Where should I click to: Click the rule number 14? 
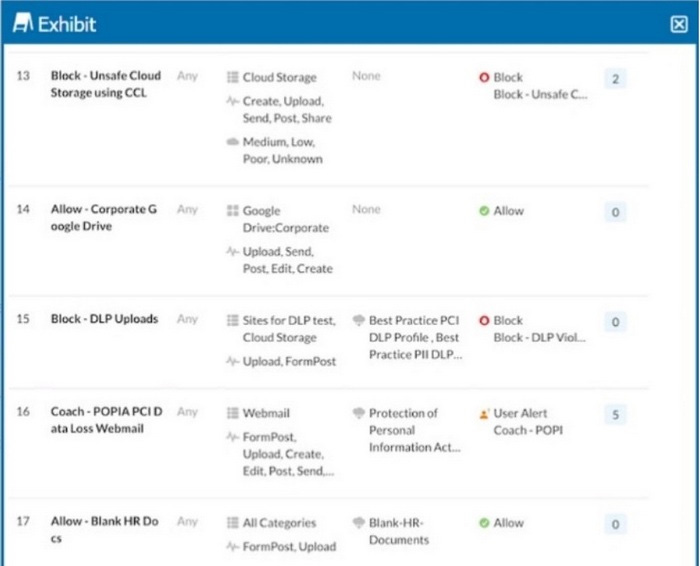pyautogui.click(x=23, y=209)
